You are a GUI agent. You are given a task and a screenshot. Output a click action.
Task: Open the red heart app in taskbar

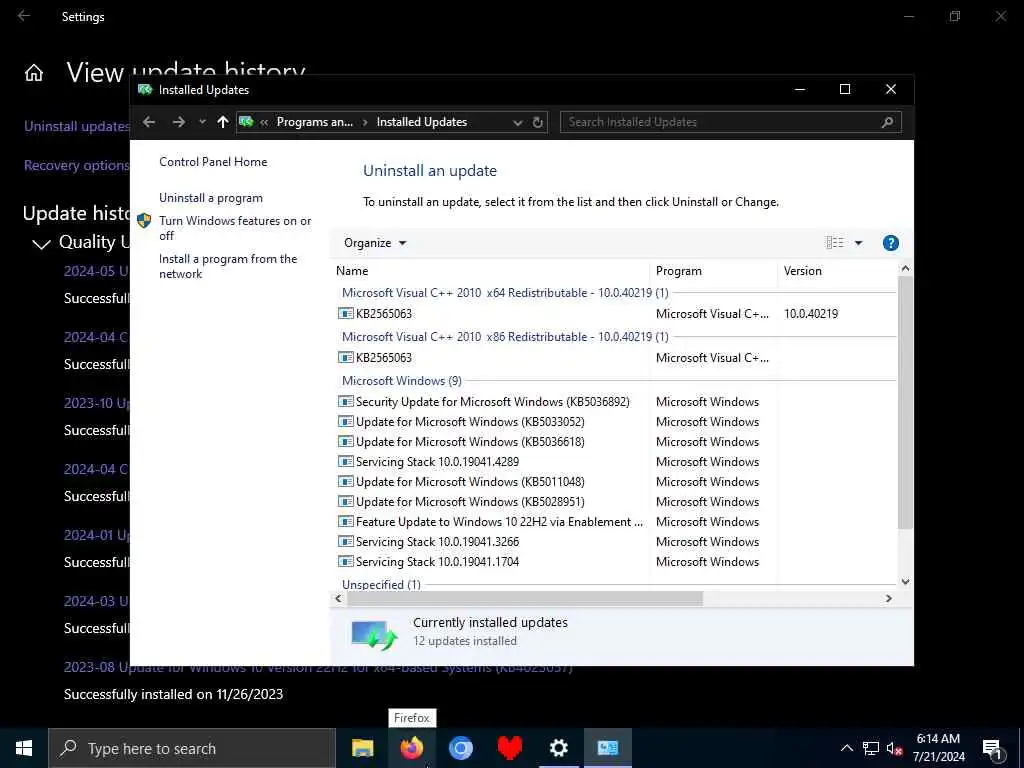pos(509,748)
